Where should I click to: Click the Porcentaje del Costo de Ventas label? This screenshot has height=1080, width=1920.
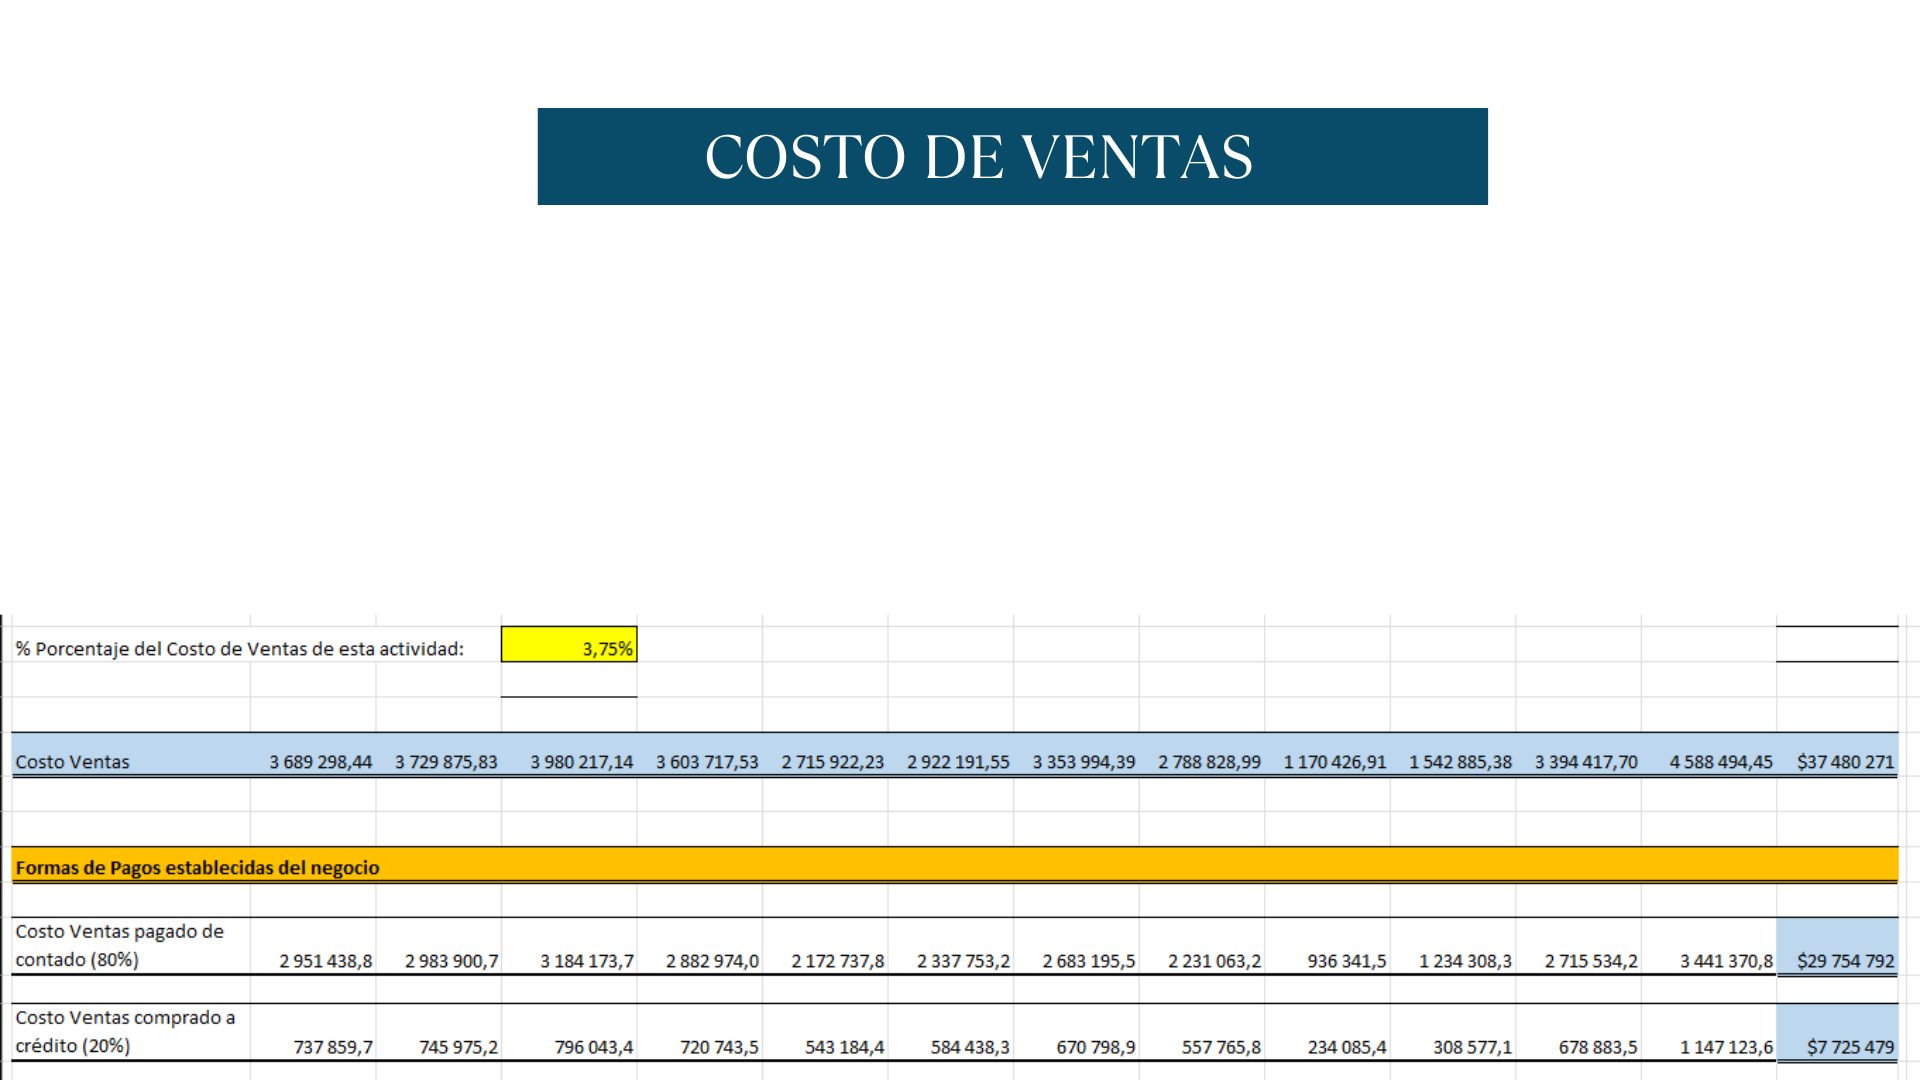click(240, 649)
